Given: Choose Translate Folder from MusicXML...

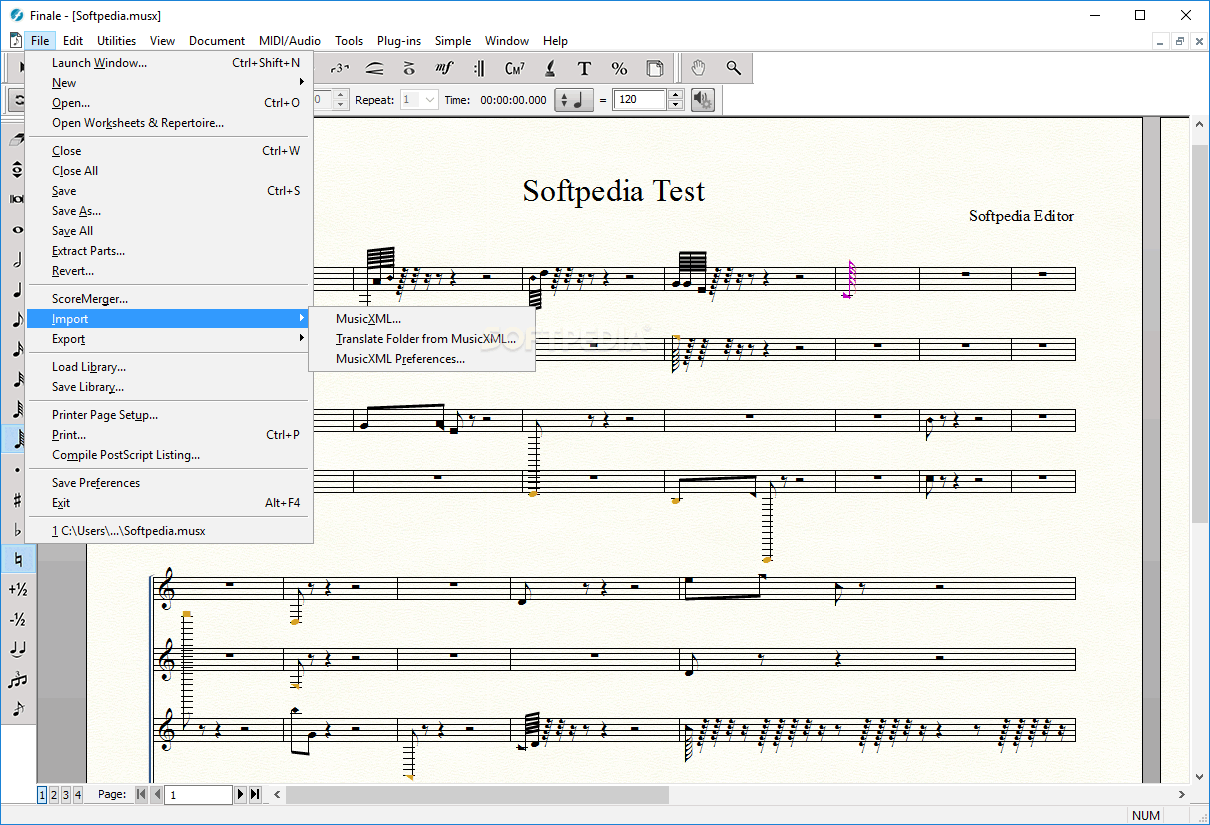Looking at the screenshot, I should (422, 339).
